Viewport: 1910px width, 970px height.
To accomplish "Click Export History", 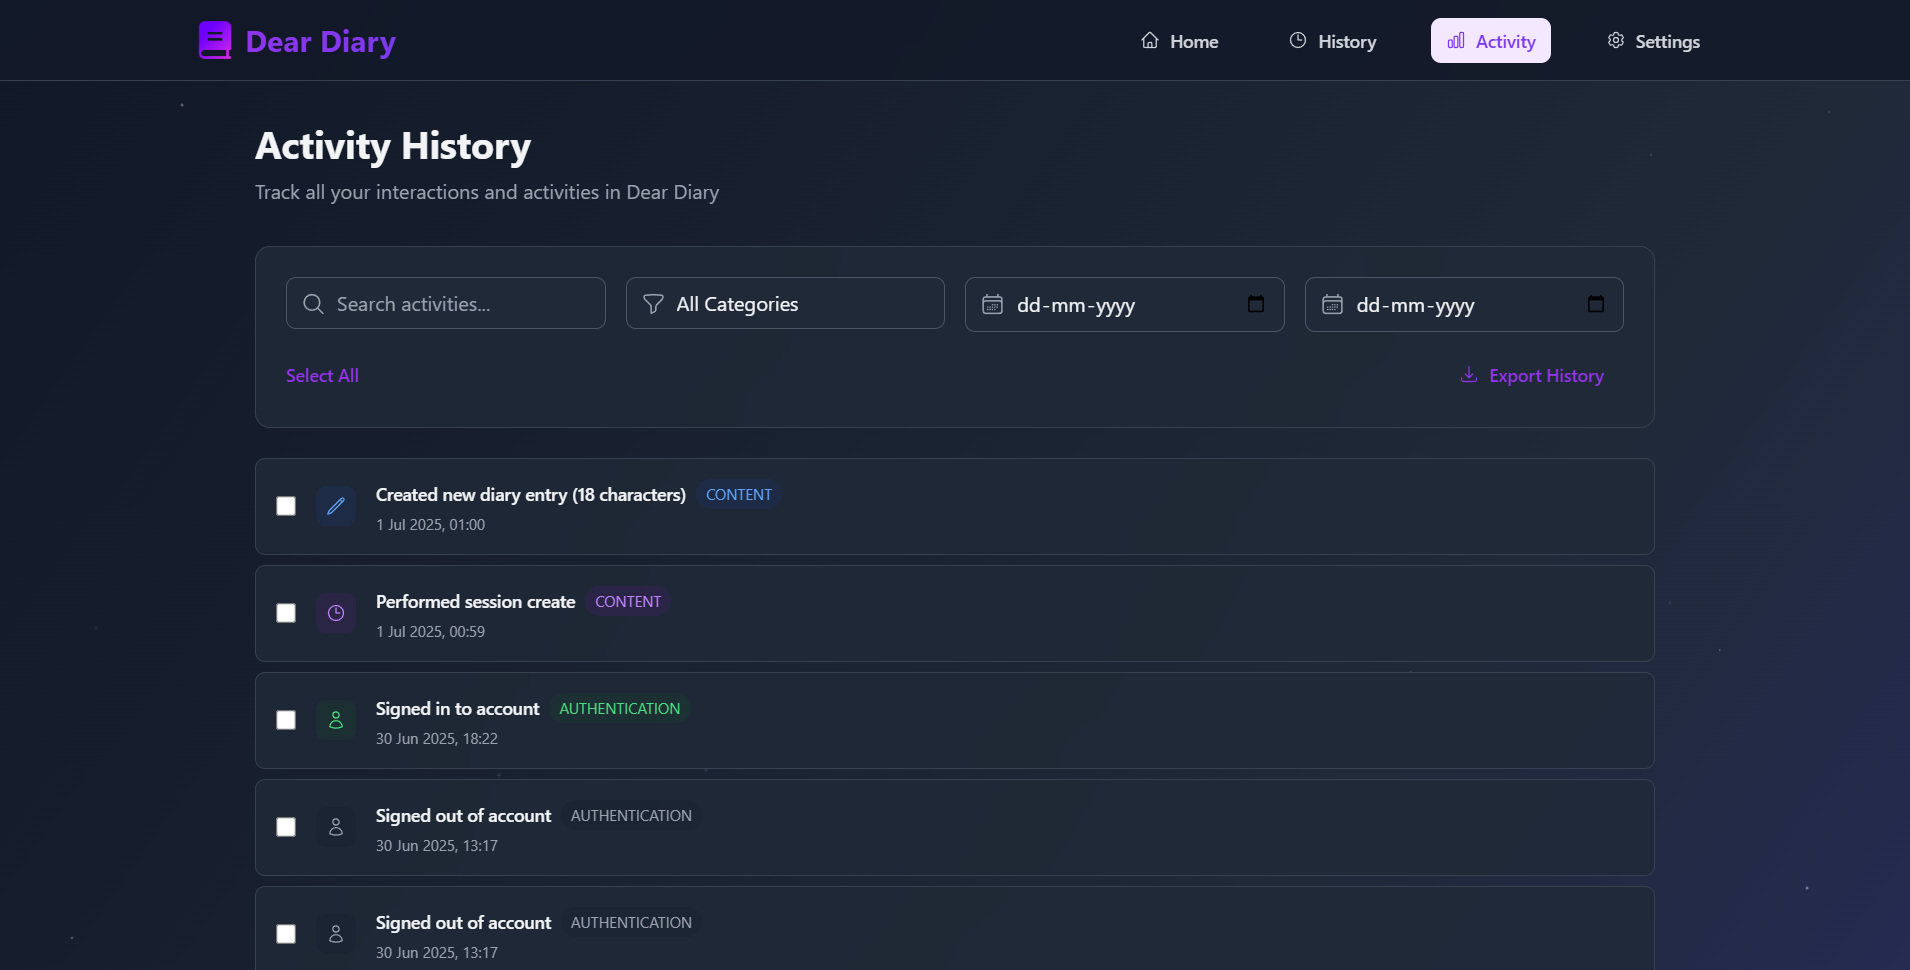I will pos(1545,375).
